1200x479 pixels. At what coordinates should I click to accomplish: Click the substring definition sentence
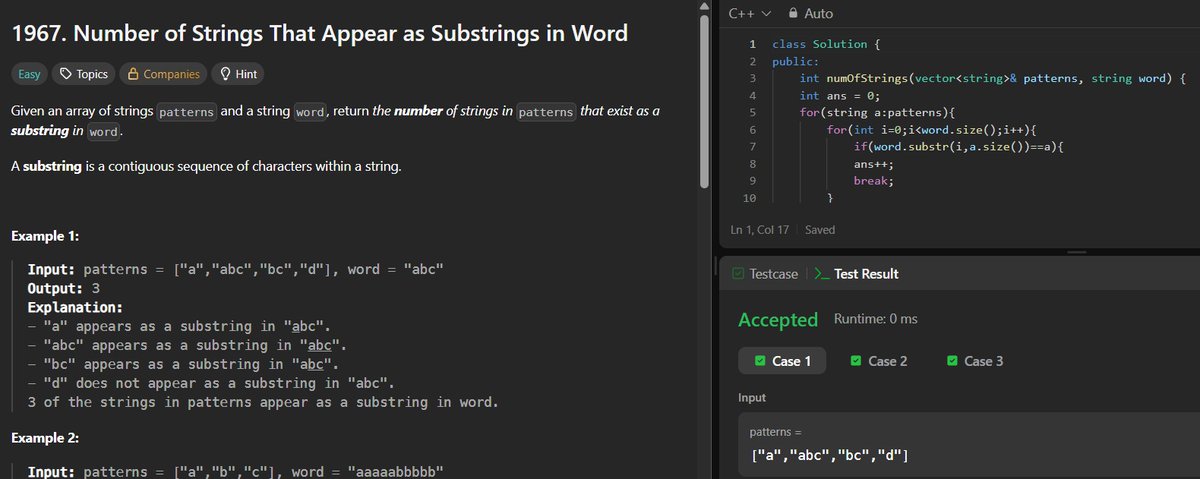(206, 165)
